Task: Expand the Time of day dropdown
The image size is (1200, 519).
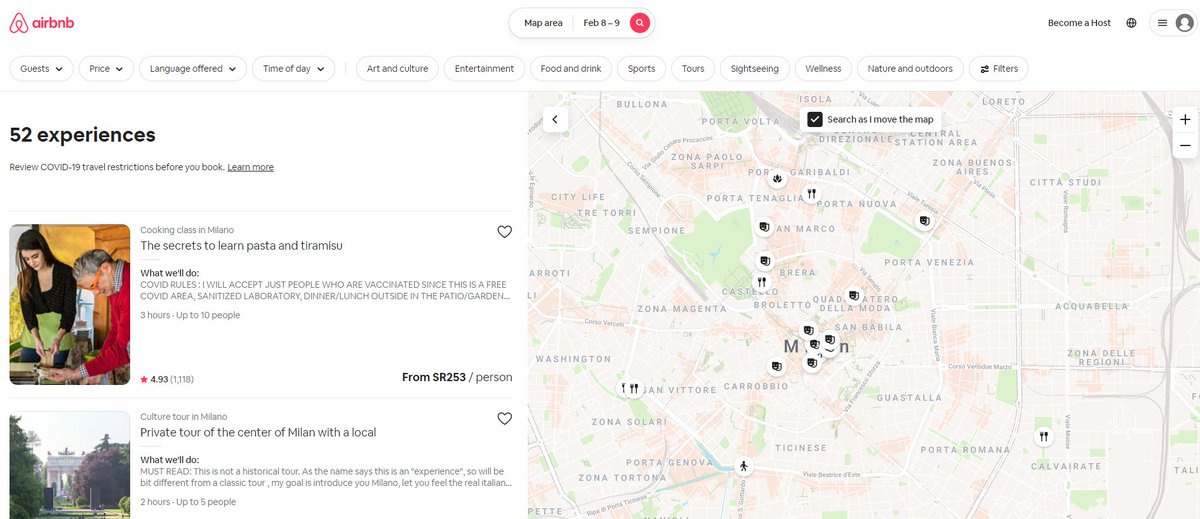Action: pyautogui.click(x=293, y=69)
